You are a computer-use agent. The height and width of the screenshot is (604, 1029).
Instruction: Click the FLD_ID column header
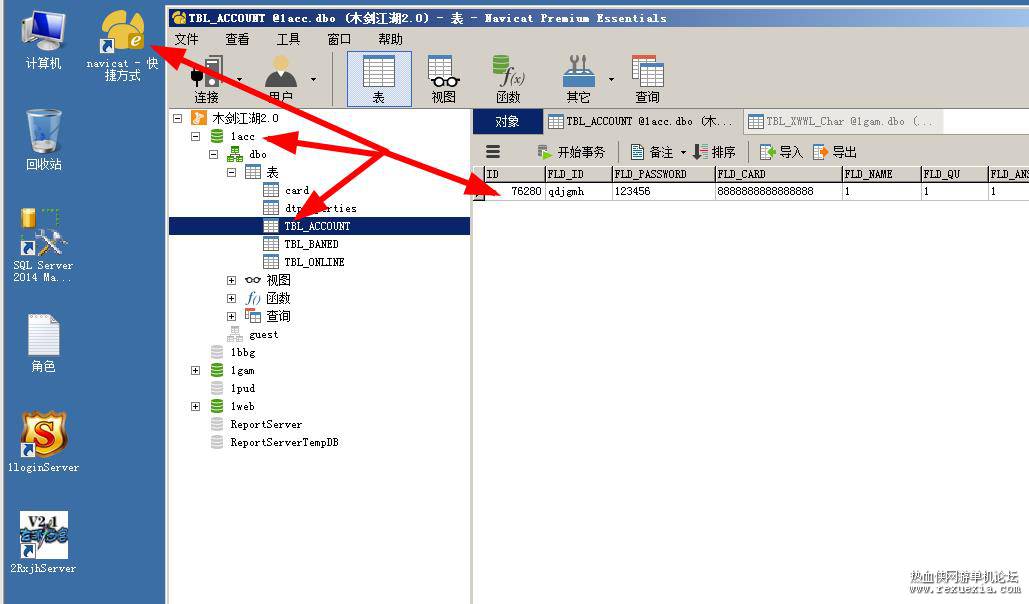(578, 174)
